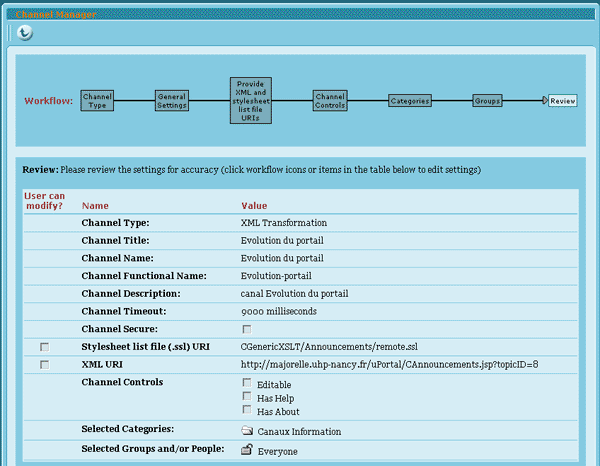Edit the XML URI majorelle address
This screenshot has height=466, width=600.
pyautogui.click(x=390, y=365)
